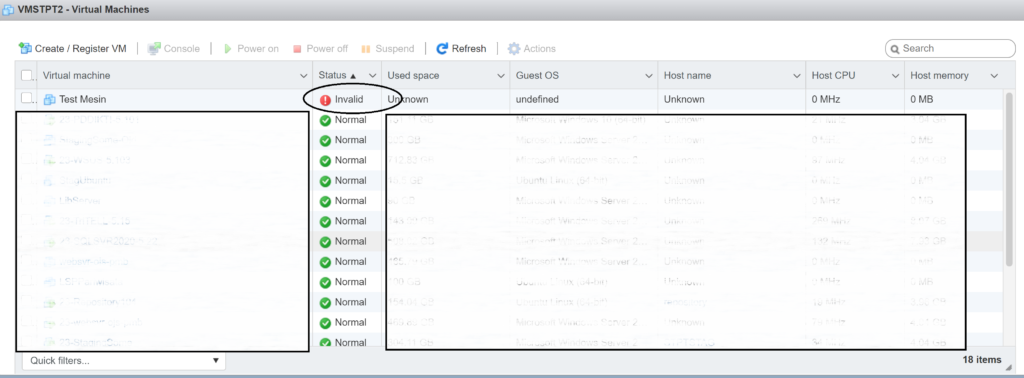
Task: Click Test Mesin's Host name Unknown cell
Action: click(x=684, y=100)
